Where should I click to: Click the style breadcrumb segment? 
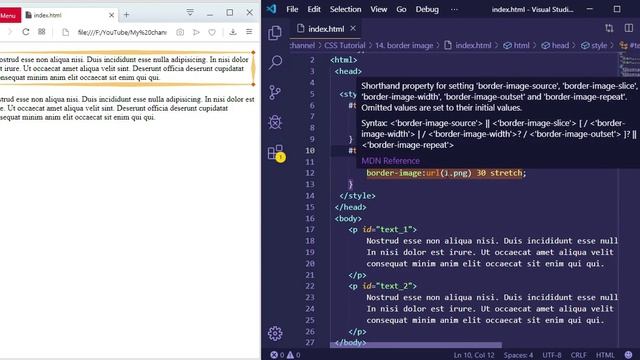coord(594,45)
